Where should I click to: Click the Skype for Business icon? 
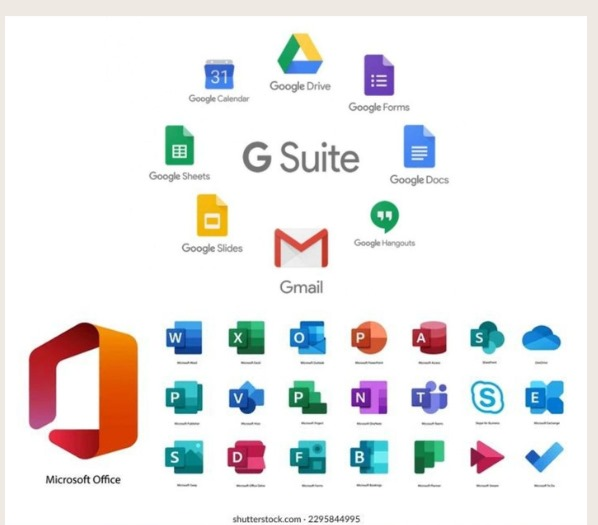click(487, 397)
